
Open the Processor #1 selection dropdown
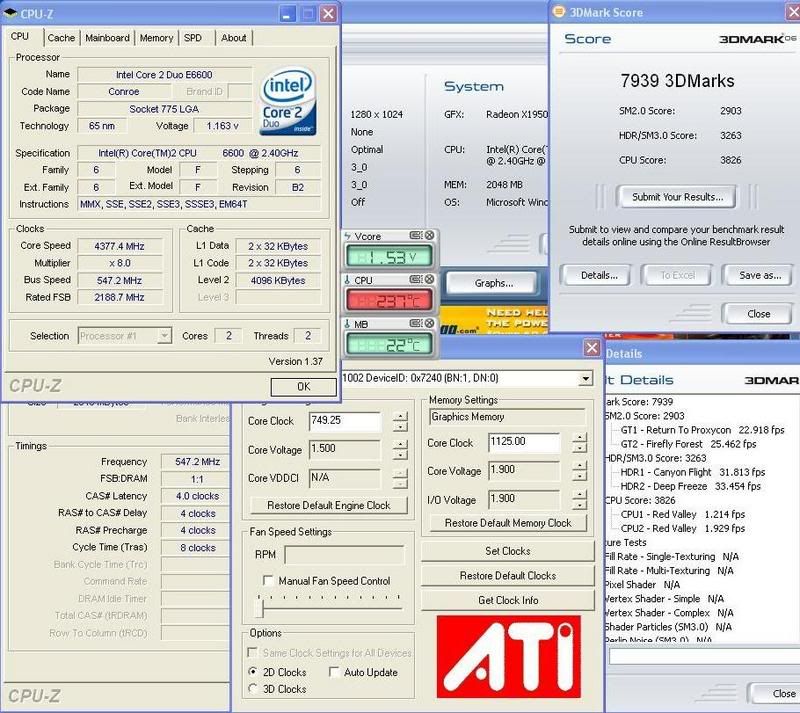(x=164, y=336)
